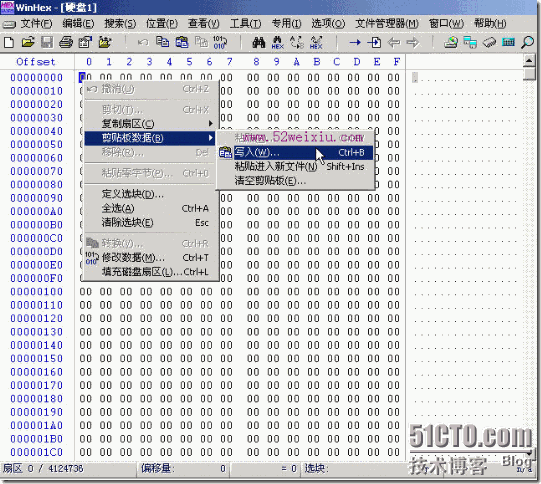This screenshot has height=484, width=541.
Task: Expand the 复制扇区(C) submenu arrow
Action: coord(210,124)
